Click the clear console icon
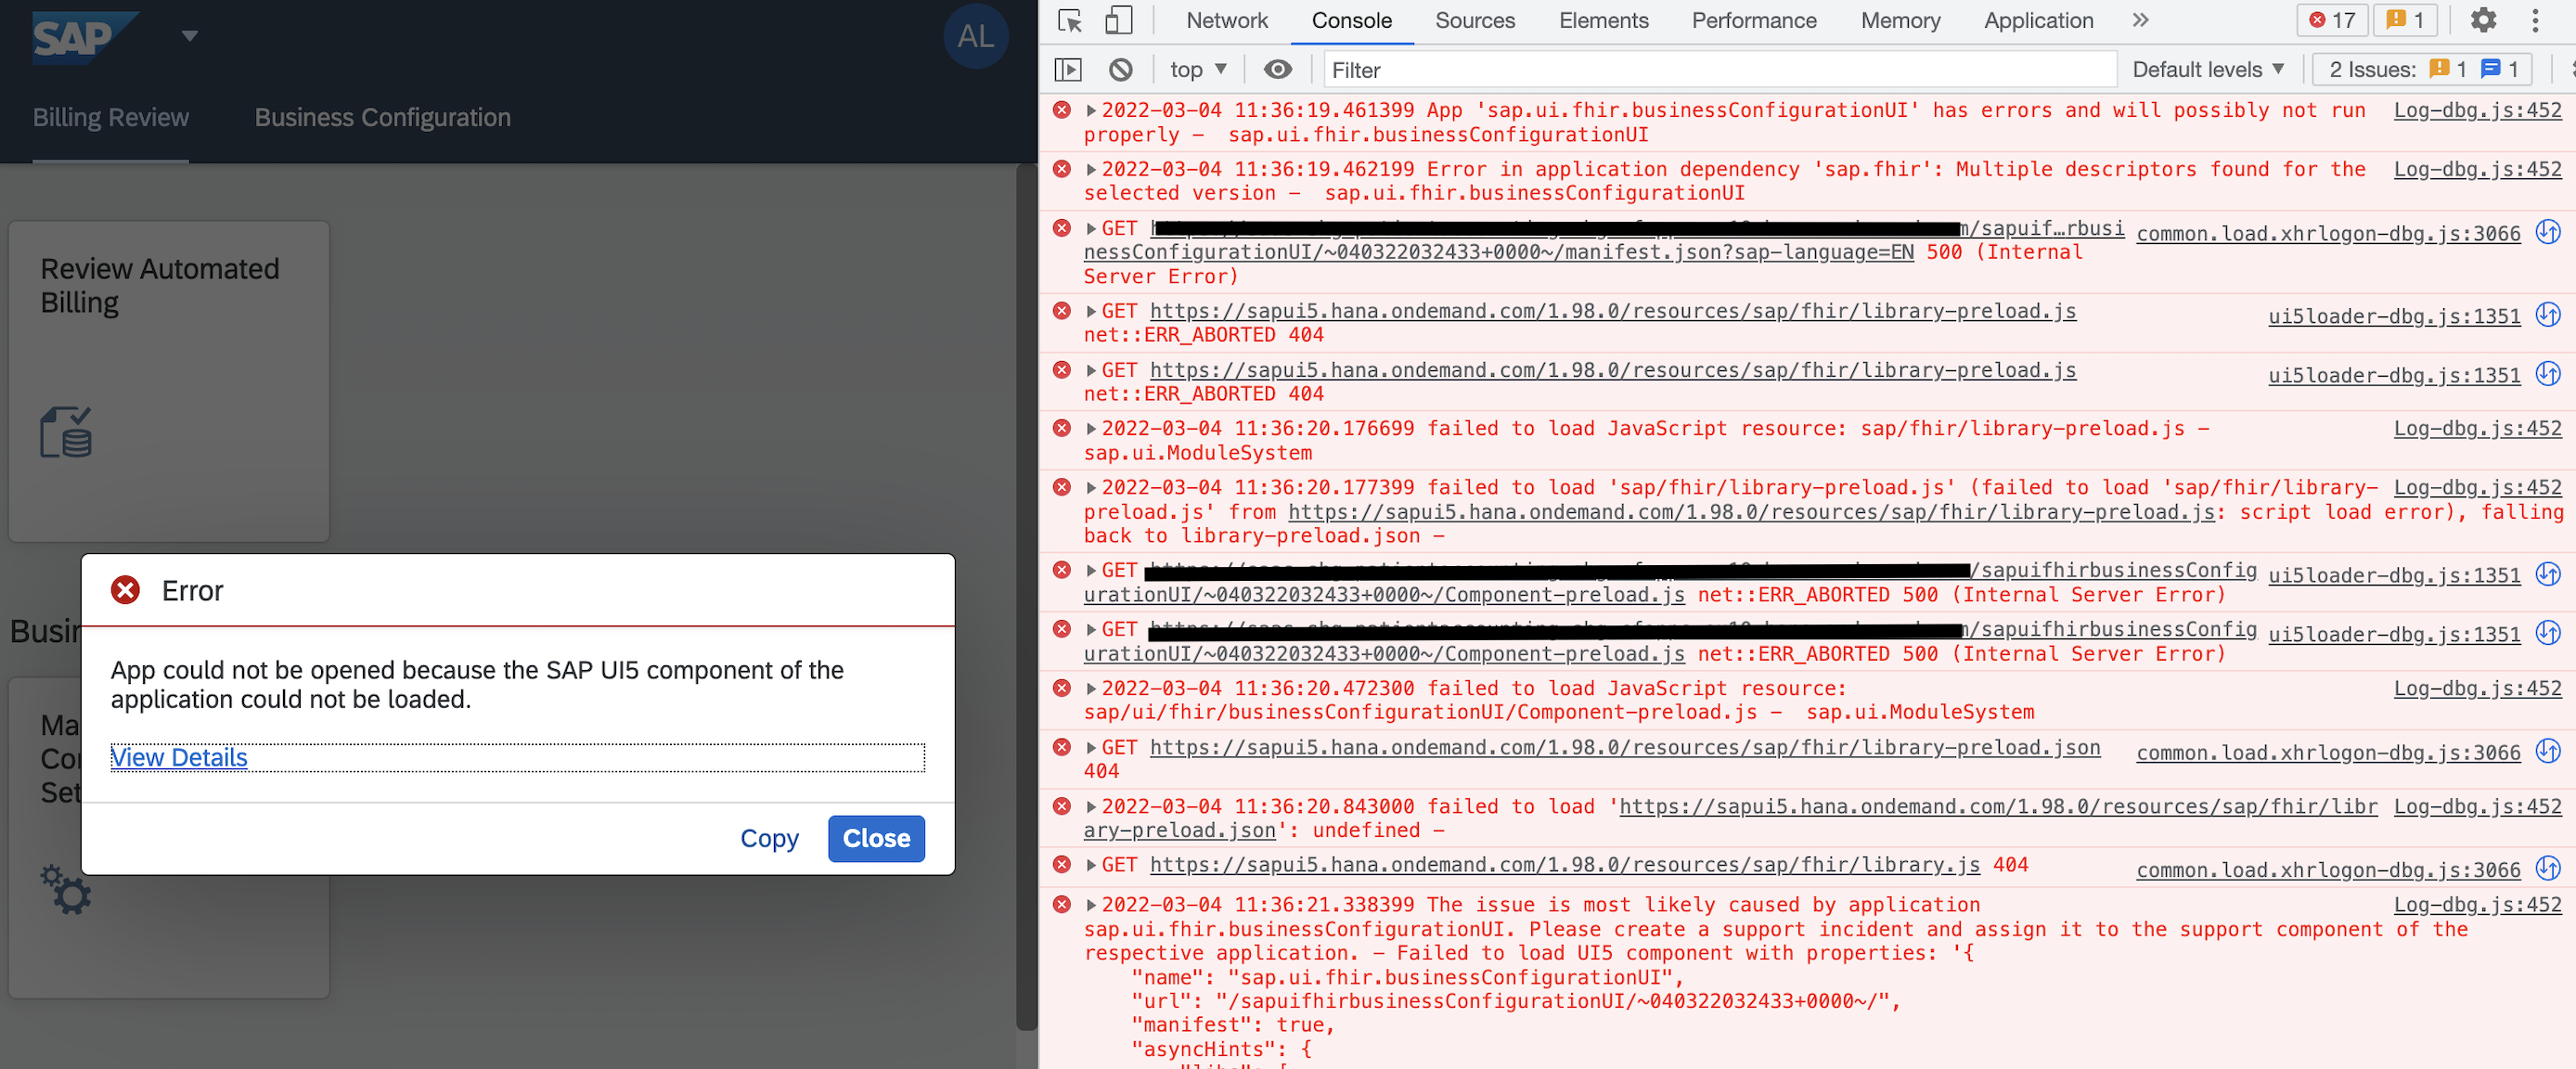 [x=1120, y=69]
